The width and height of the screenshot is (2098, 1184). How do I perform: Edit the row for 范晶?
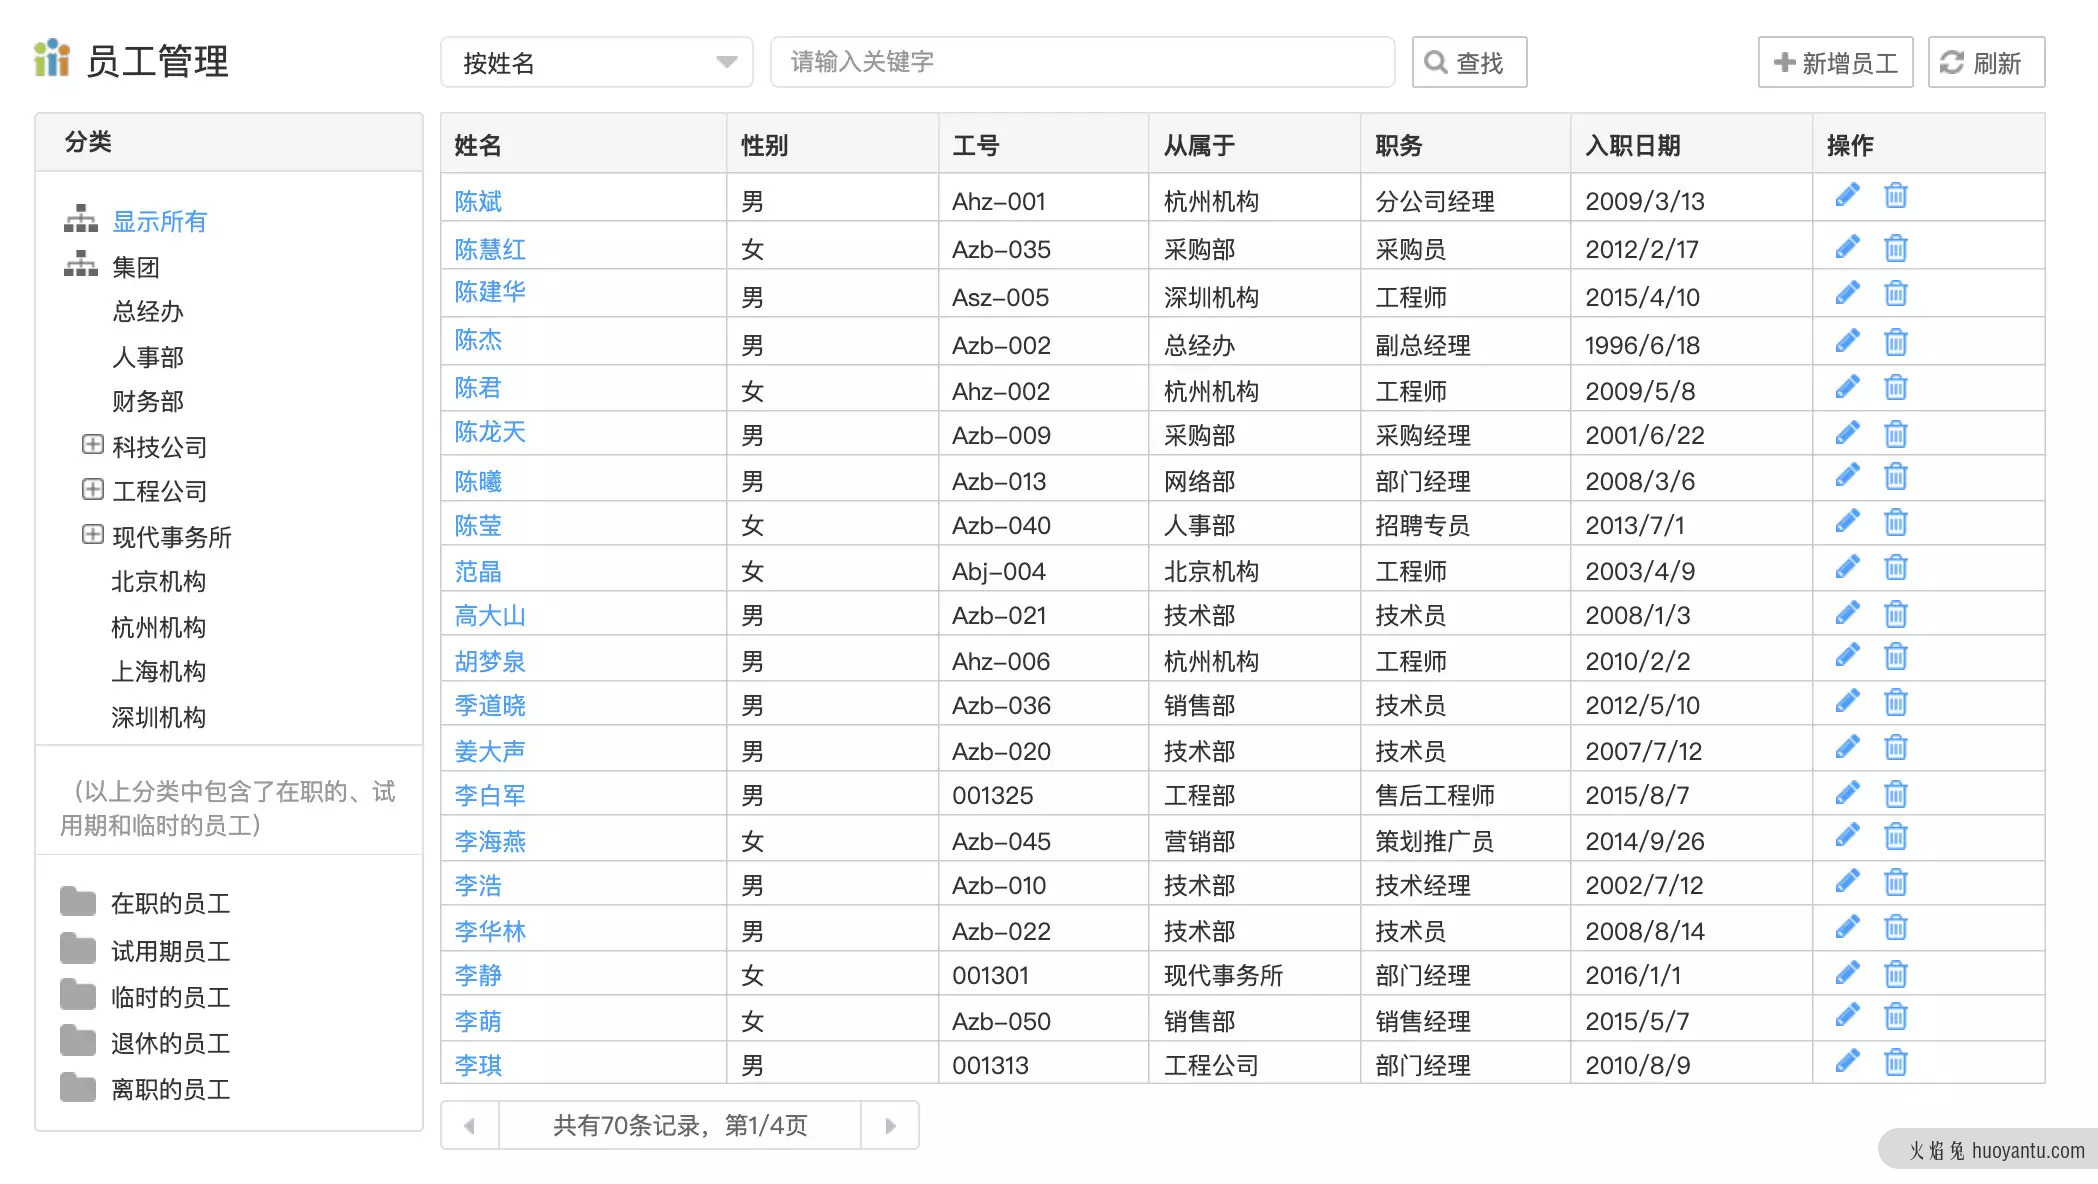coord(1847,567)
